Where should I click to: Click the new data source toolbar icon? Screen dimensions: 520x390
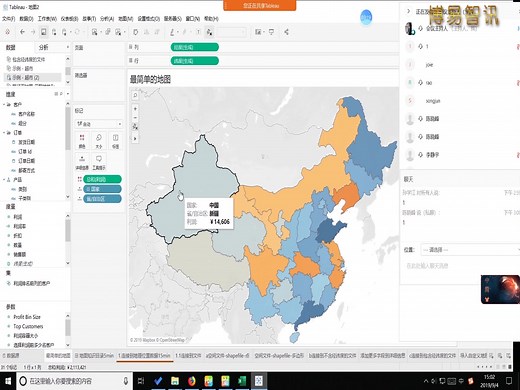54,32
